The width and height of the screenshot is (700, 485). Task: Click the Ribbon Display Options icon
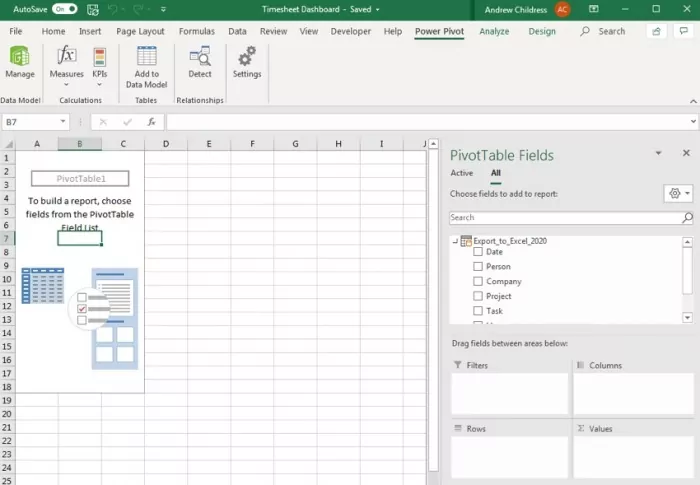(x=593, y=9)
